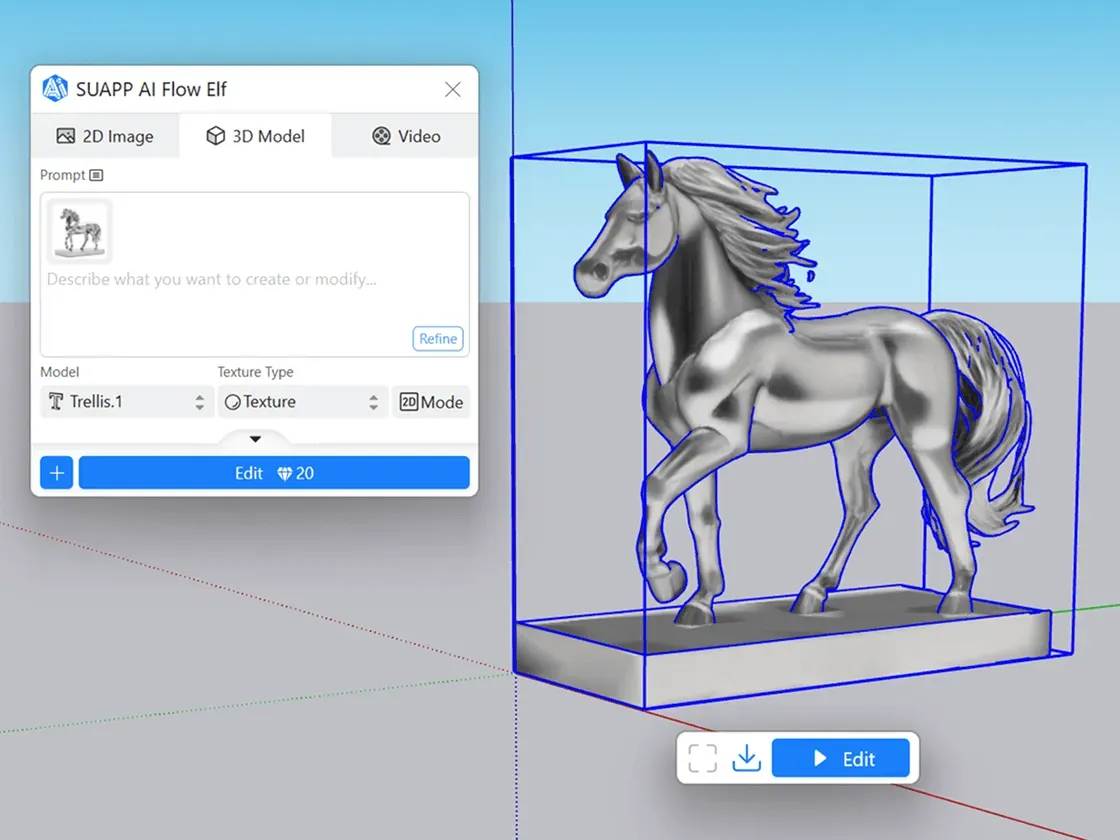1120x840 pixels.
Task: Click the download icon in floating toolbar
Action: click(x=746, y=758)
